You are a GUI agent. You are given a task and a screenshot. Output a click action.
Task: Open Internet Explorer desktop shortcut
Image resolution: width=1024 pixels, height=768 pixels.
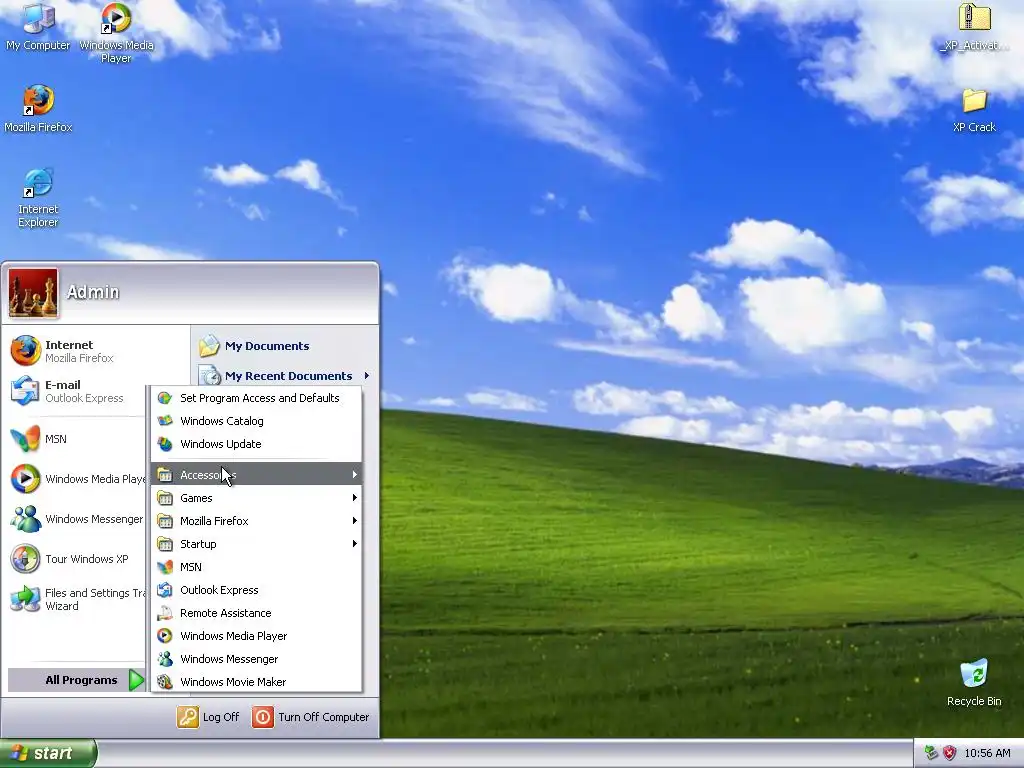tap(38, 197)
